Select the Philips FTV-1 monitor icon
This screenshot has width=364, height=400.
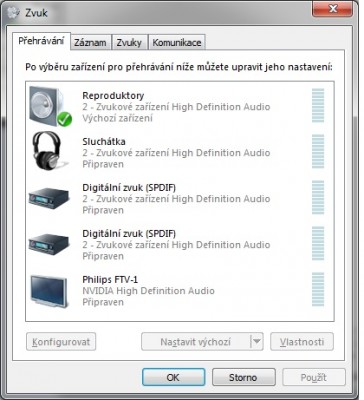(49, 291)
